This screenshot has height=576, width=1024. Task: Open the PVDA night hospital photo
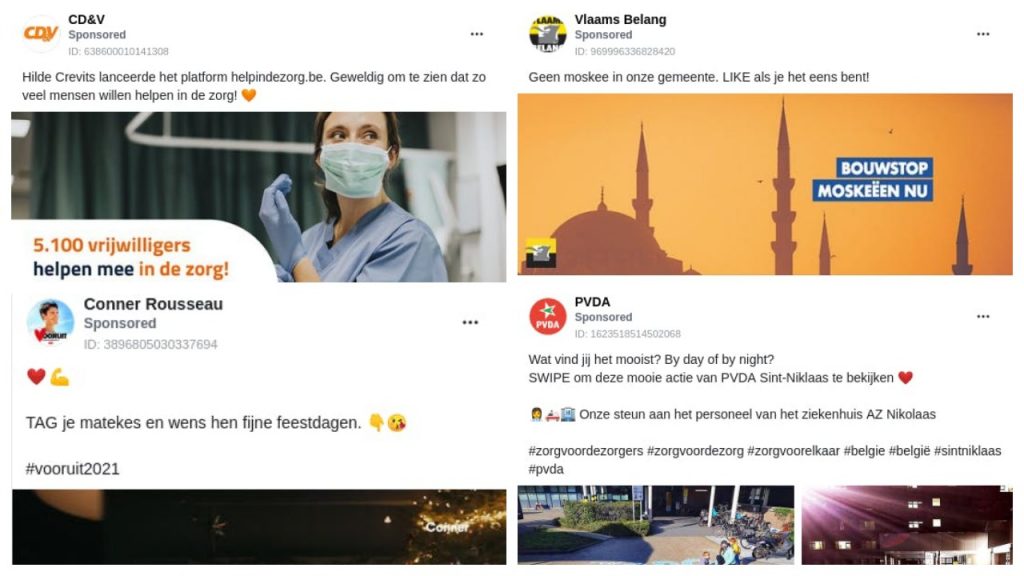(x=907, y=524)
